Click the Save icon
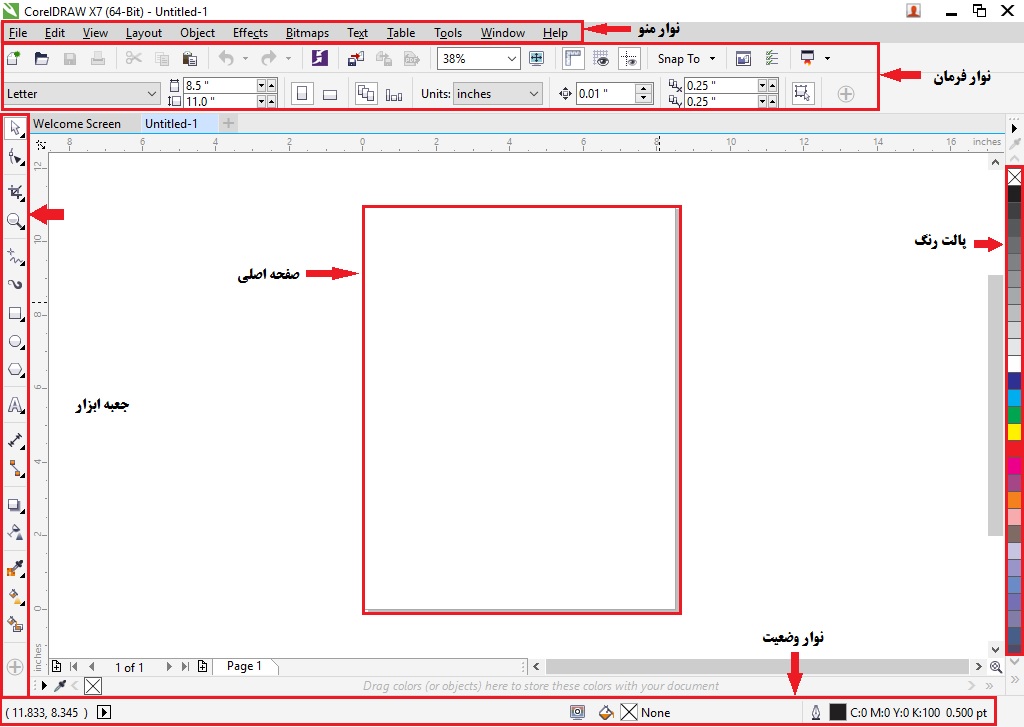This screenshot has height=727, width=1024. pos(70,59)
